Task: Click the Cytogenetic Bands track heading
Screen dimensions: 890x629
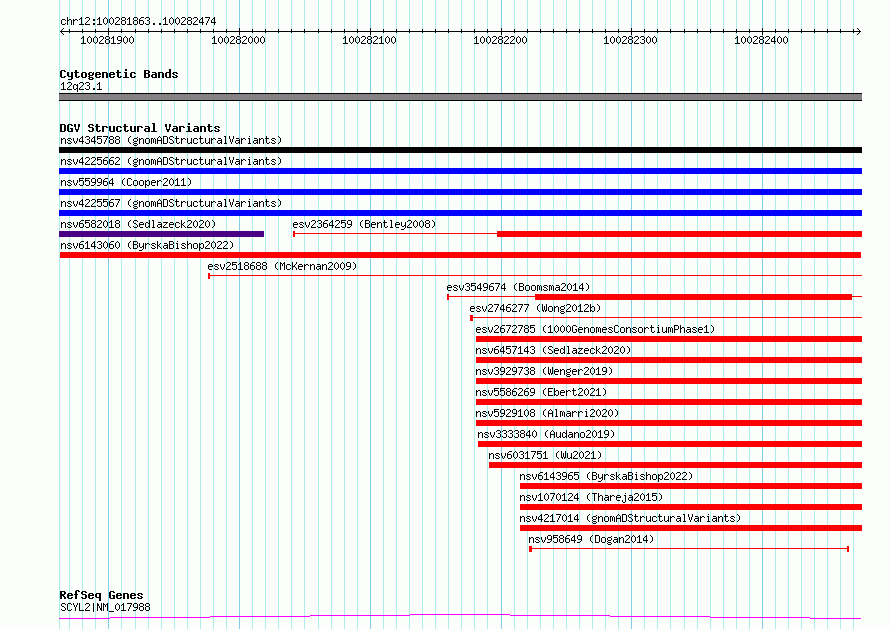Action: pos(119,74)
